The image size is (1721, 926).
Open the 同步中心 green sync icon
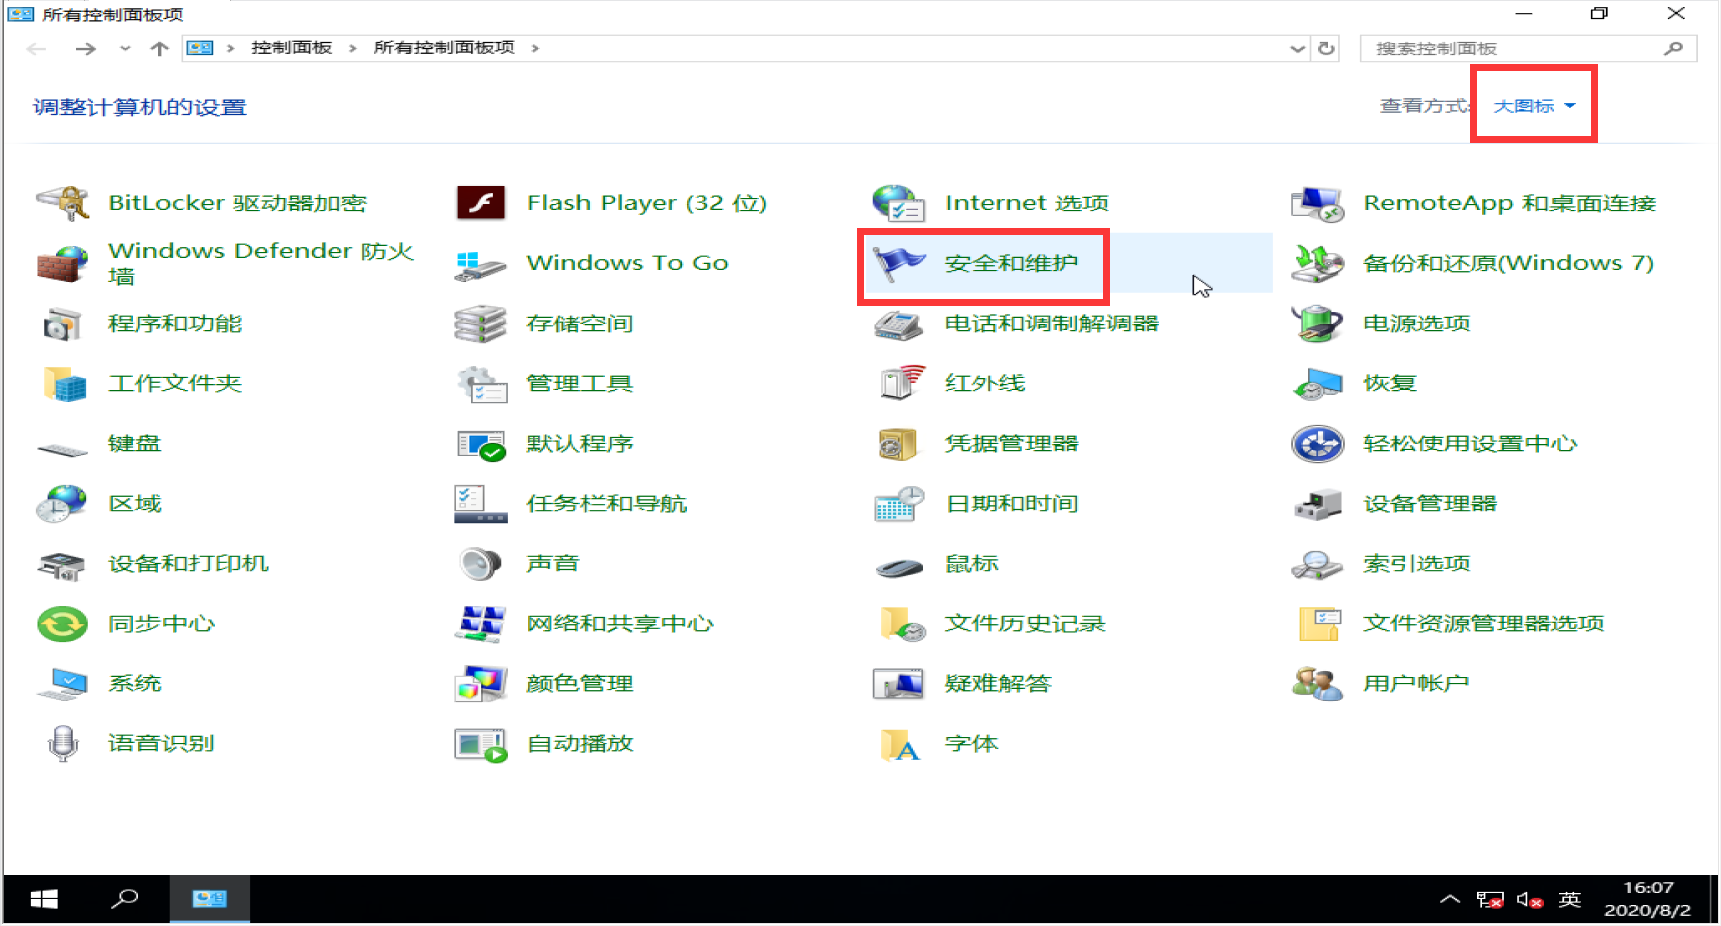tap(63, 624)
